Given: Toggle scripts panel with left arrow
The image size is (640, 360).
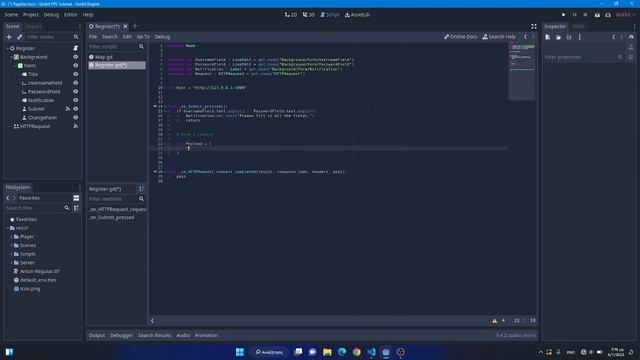Looking at the screenshot, I should (x=152, y=321).
